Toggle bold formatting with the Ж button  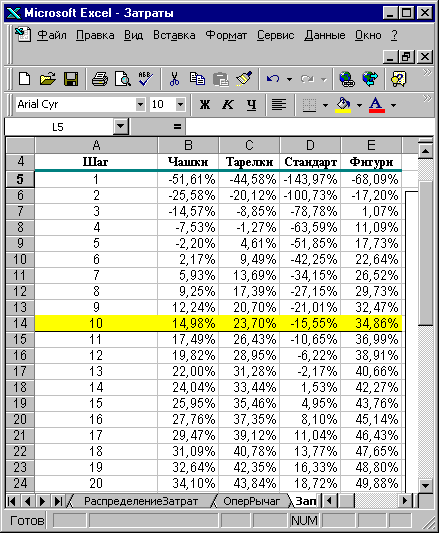click(205, 105)
